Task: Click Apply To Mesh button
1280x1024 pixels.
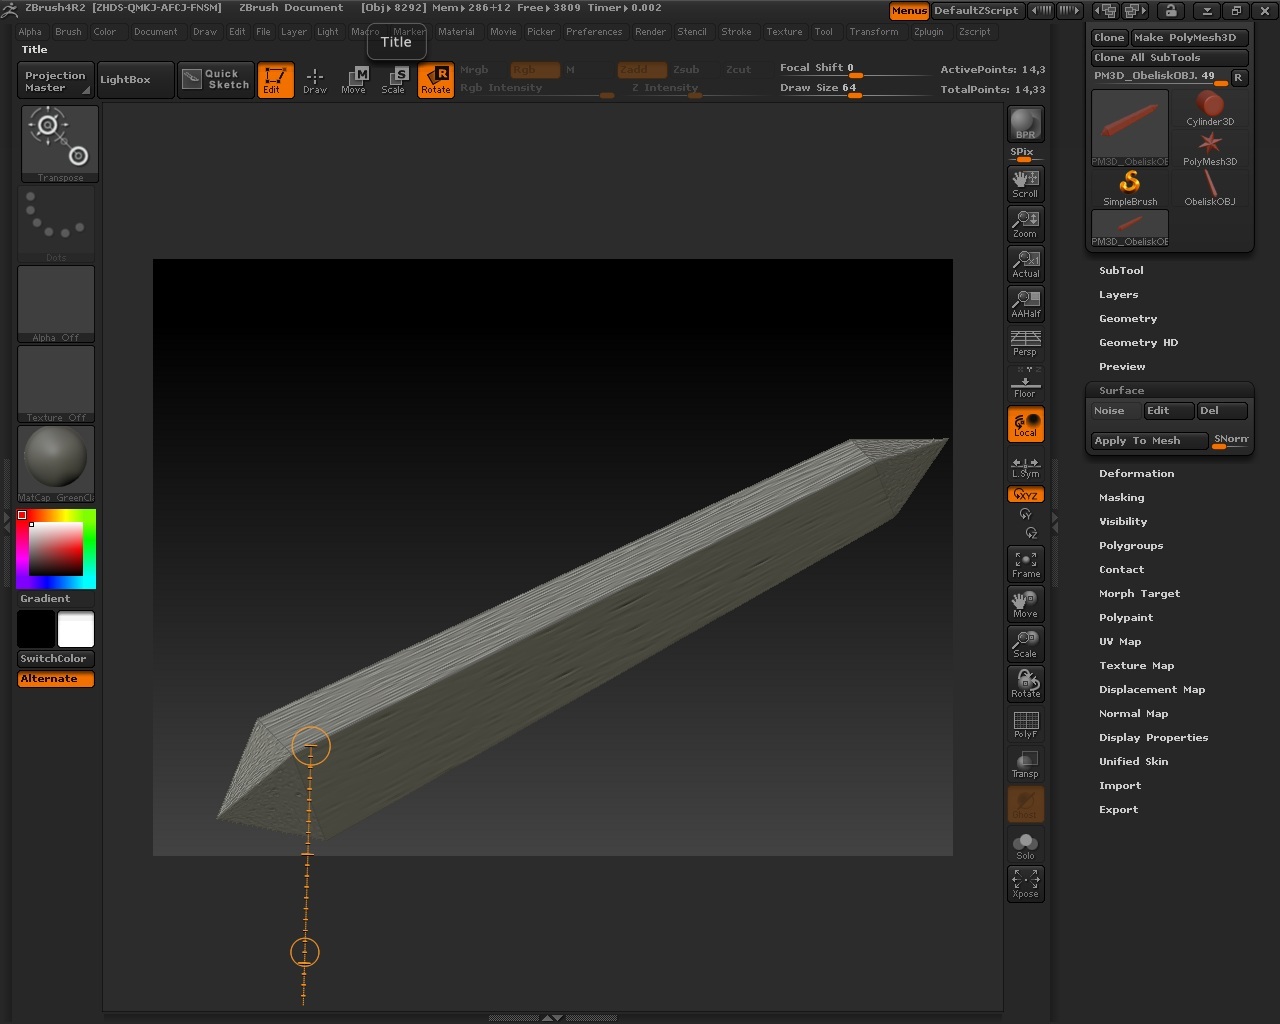Action: [x=1149, y=441]
